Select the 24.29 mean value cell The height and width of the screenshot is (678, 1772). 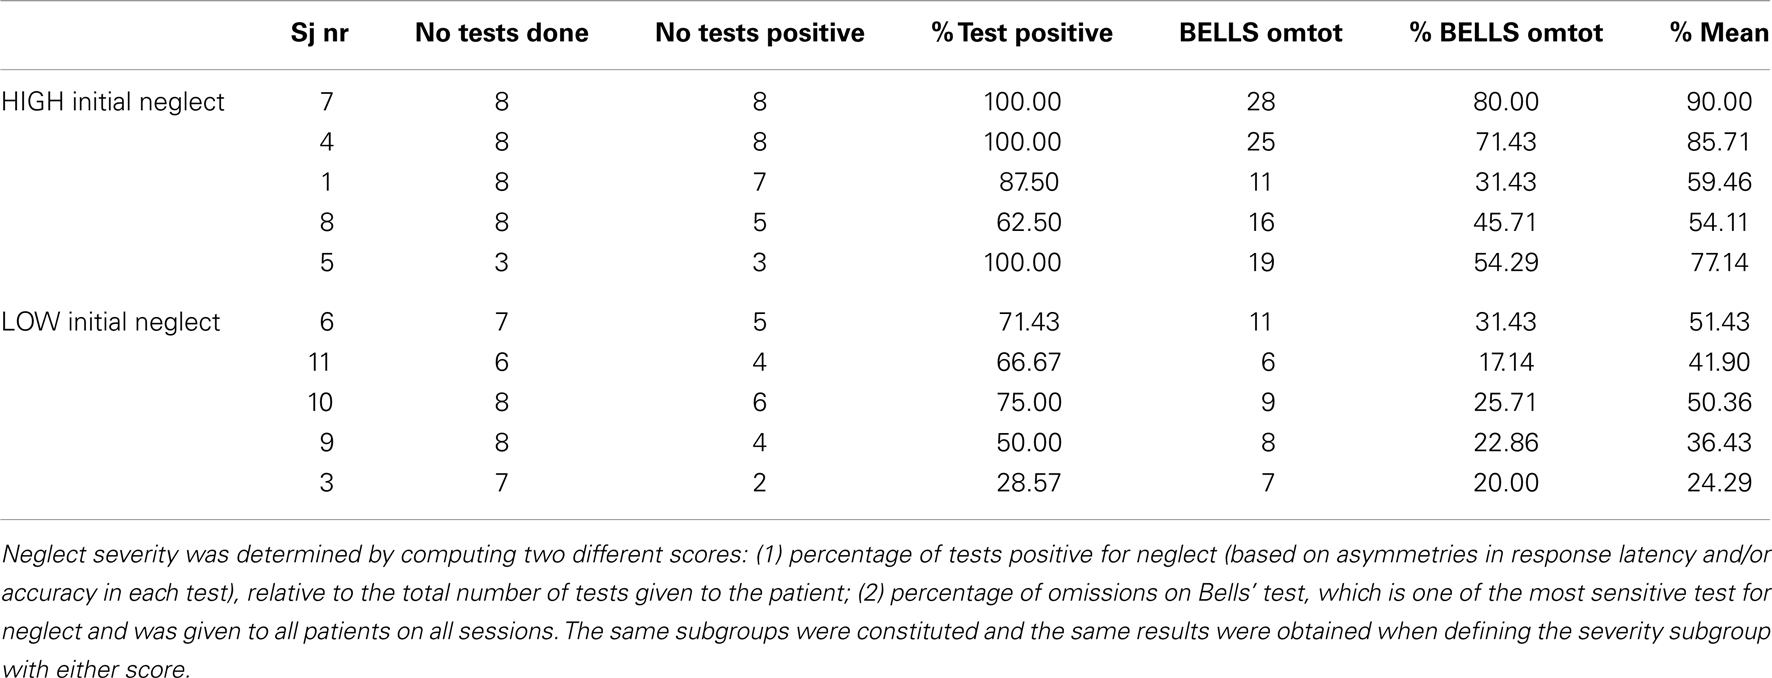(x=1718, y=482)
